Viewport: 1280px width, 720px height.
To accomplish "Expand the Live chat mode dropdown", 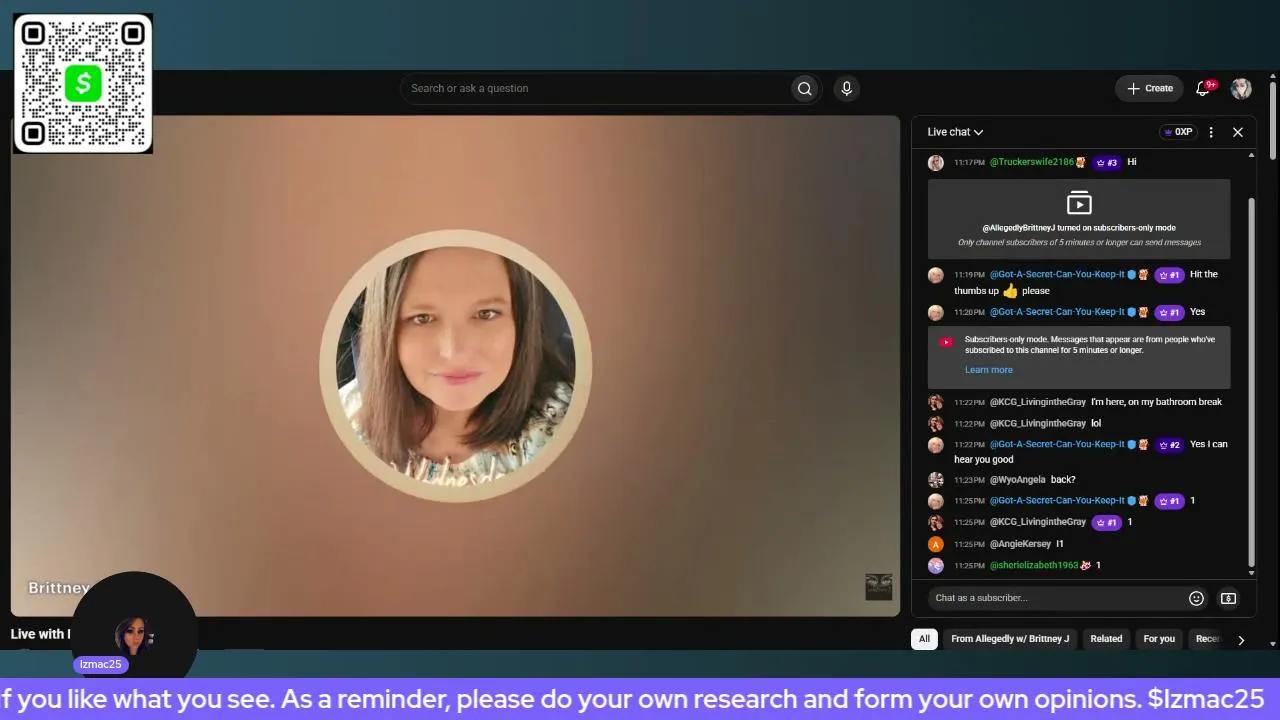I will (x=955, y=132).
